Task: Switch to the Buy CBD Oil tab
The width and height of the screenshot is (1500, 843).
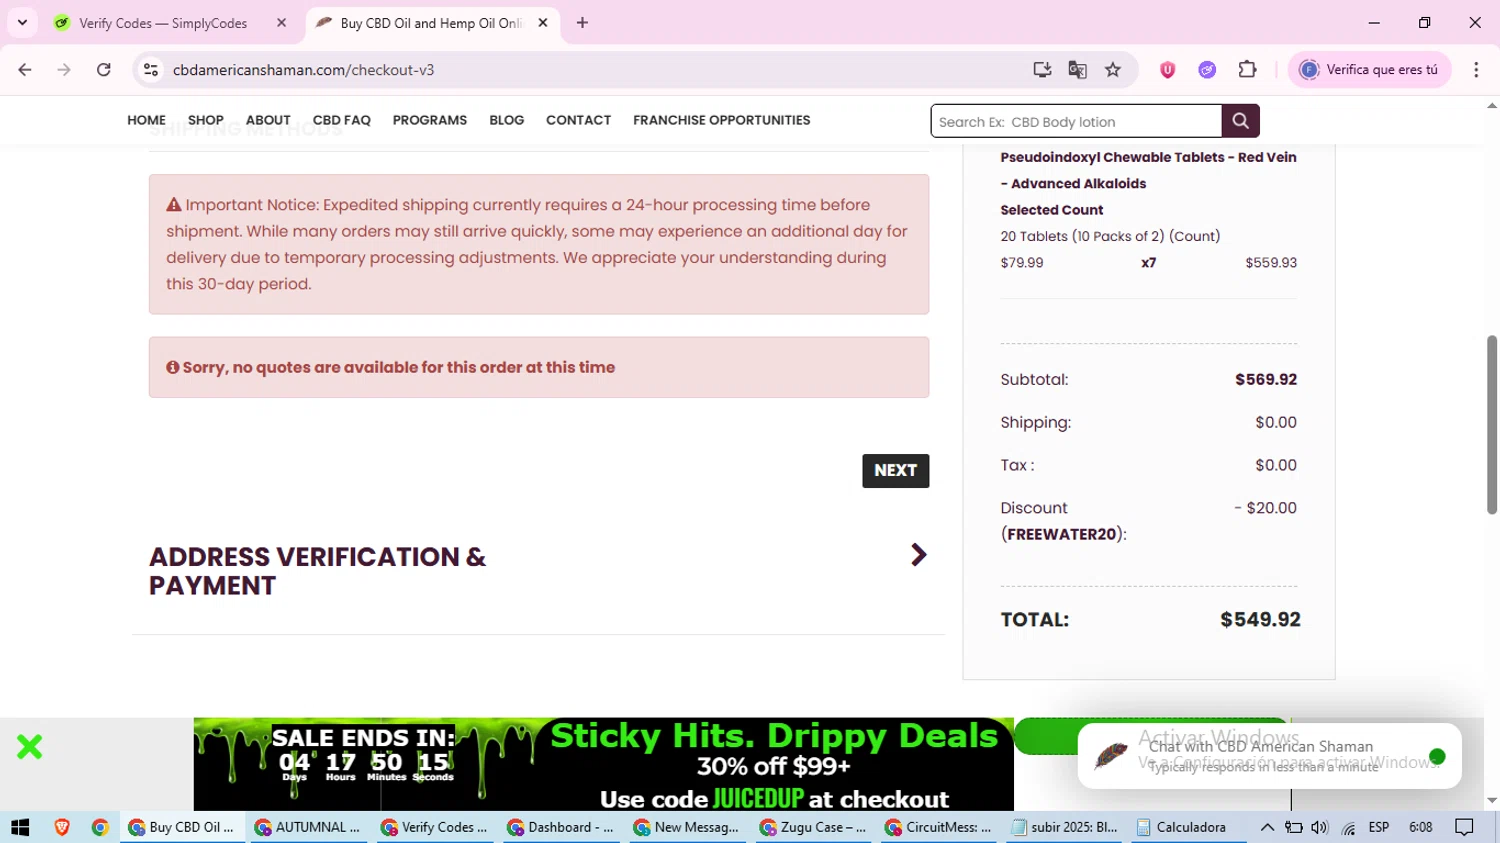Action: pos(430,22)
